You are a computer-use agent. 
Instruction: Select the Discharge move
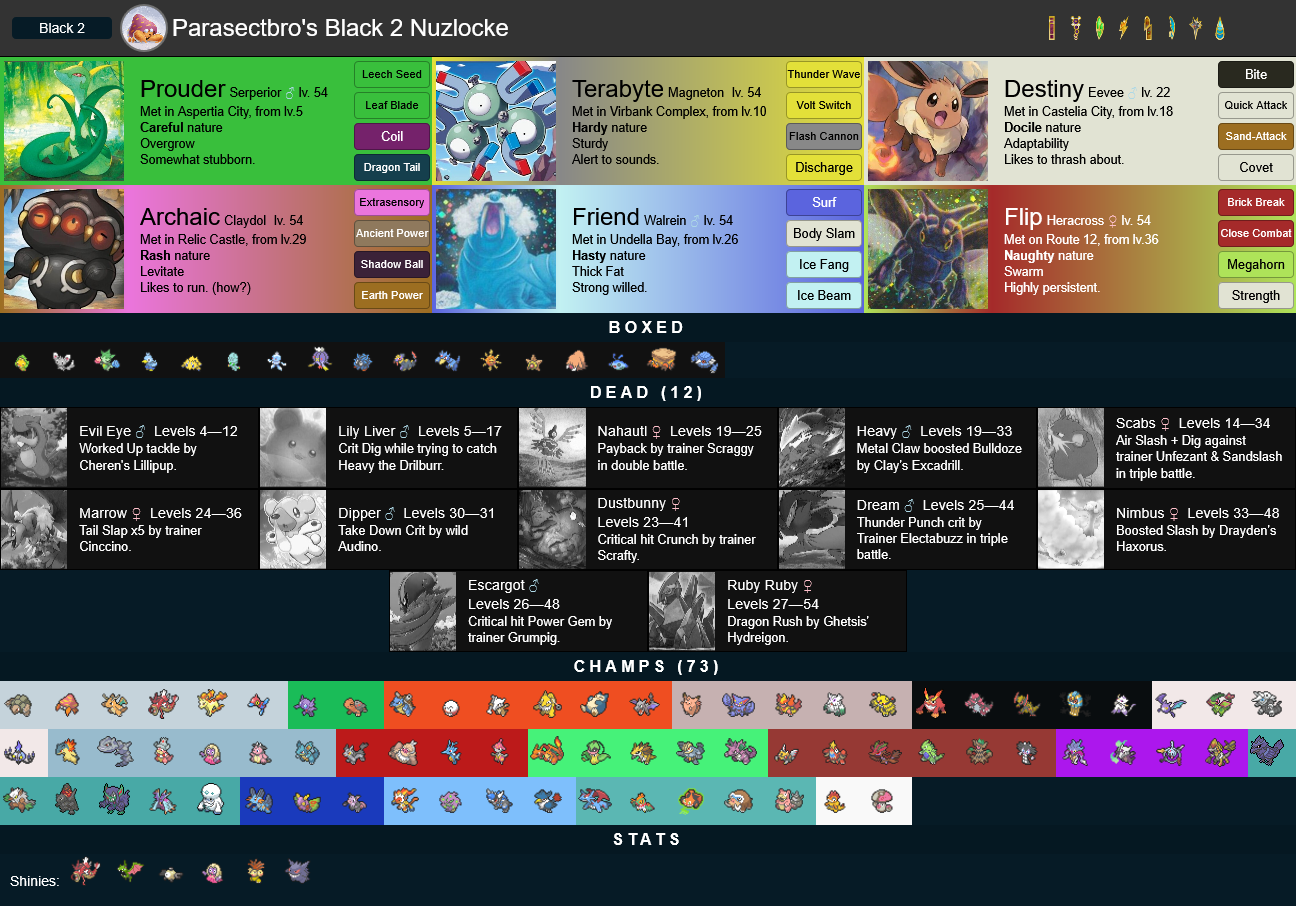[x=824, y=167]
